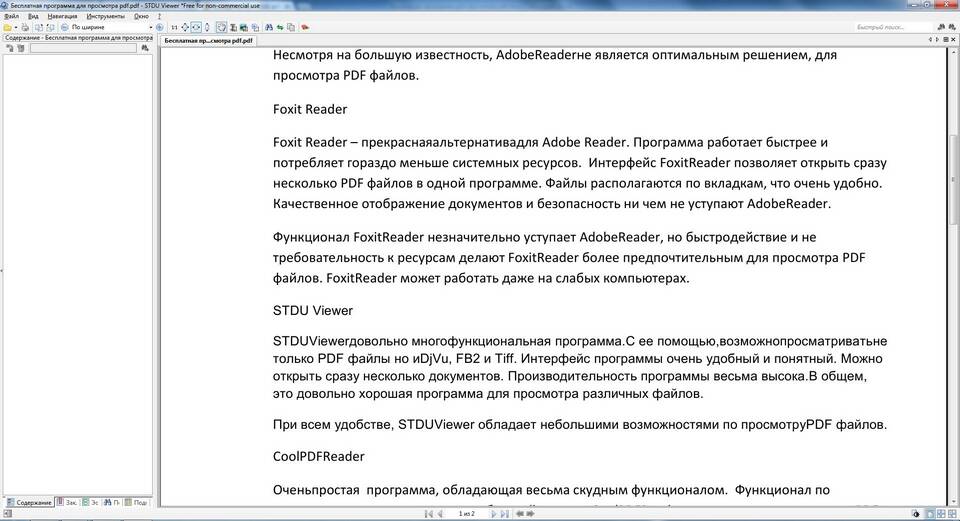The height and width of the screenshot is (521, 960).
Task: Click find previous binoculars beside quick search
Action: [941, 28]
